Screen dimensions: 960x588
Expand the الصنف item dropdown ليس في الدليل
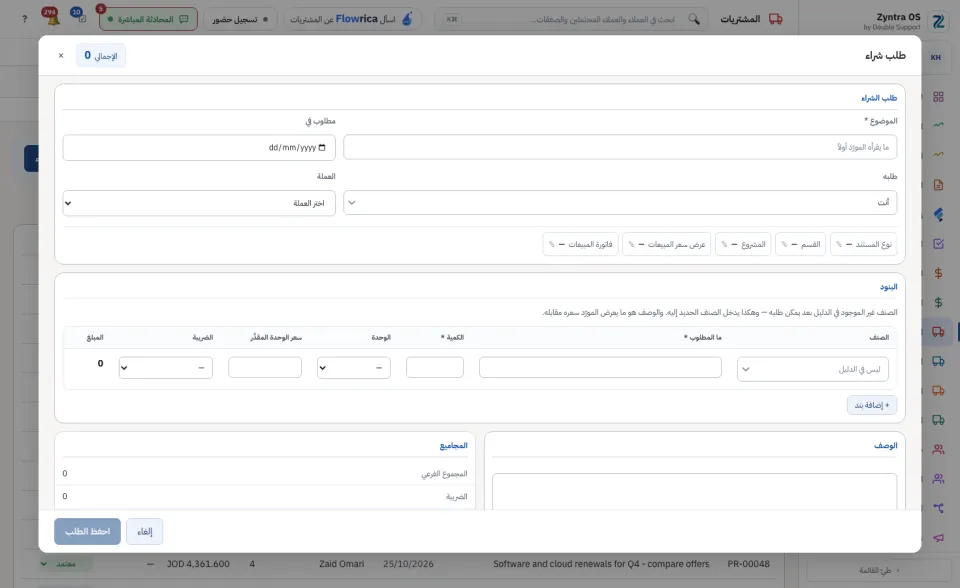812,369
